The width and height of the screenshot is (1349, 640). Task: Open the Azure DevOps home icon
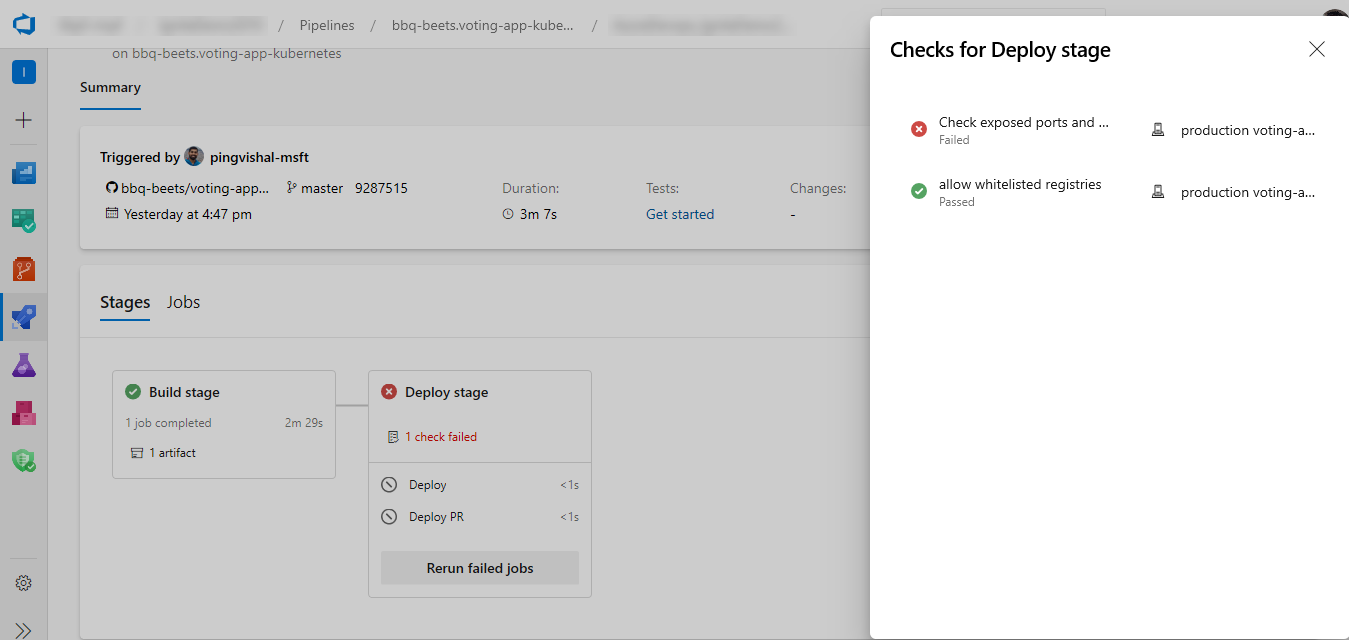(x=23, y=24)
